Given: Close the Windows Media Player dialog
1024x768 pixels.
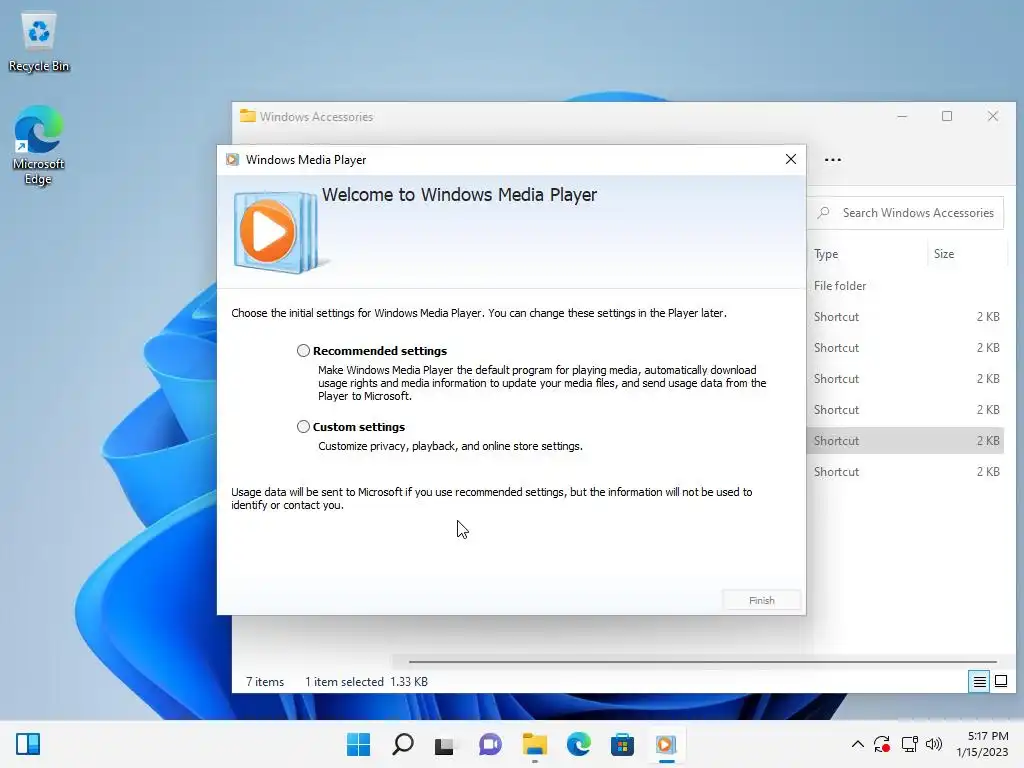Looking at the screenshot, I should click(791, 159).
